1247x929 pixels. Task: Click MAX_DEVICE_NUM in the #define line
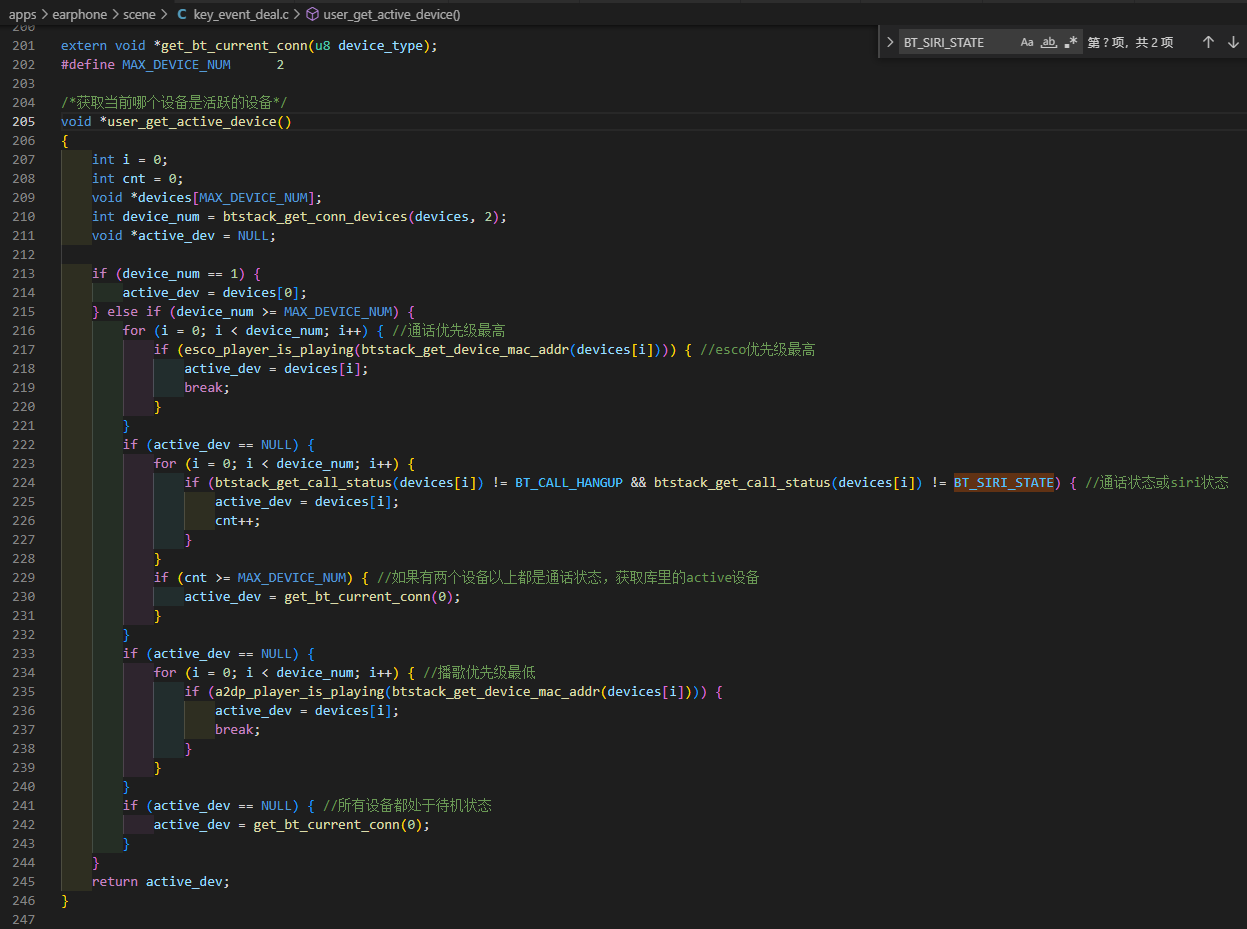point(176,64)
